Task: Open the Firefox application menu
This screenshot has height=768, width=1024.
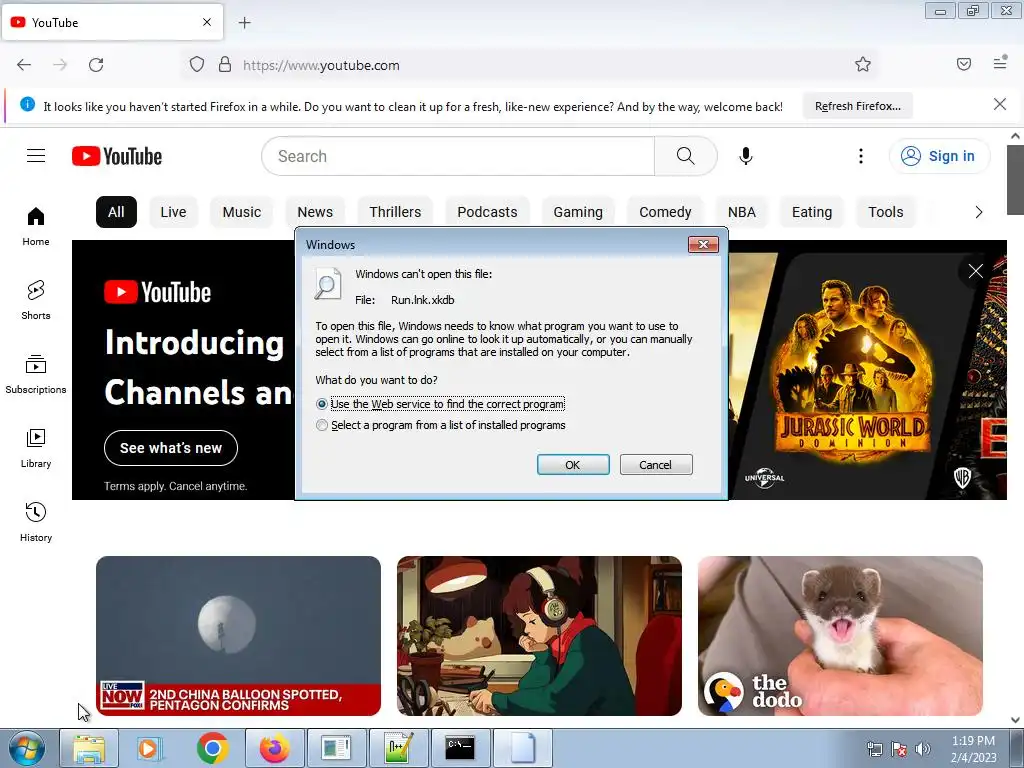Action: coord(1000,63)
